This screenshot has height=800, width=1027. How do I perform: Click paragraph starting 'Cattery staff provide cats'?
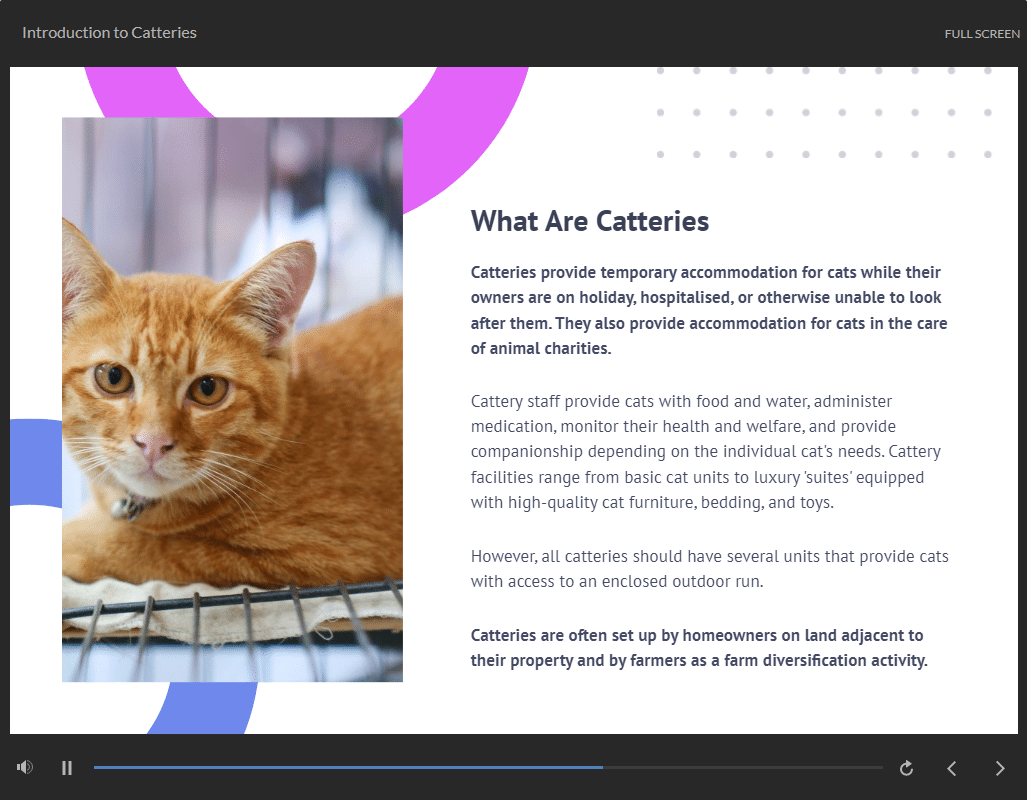point(706,451)
